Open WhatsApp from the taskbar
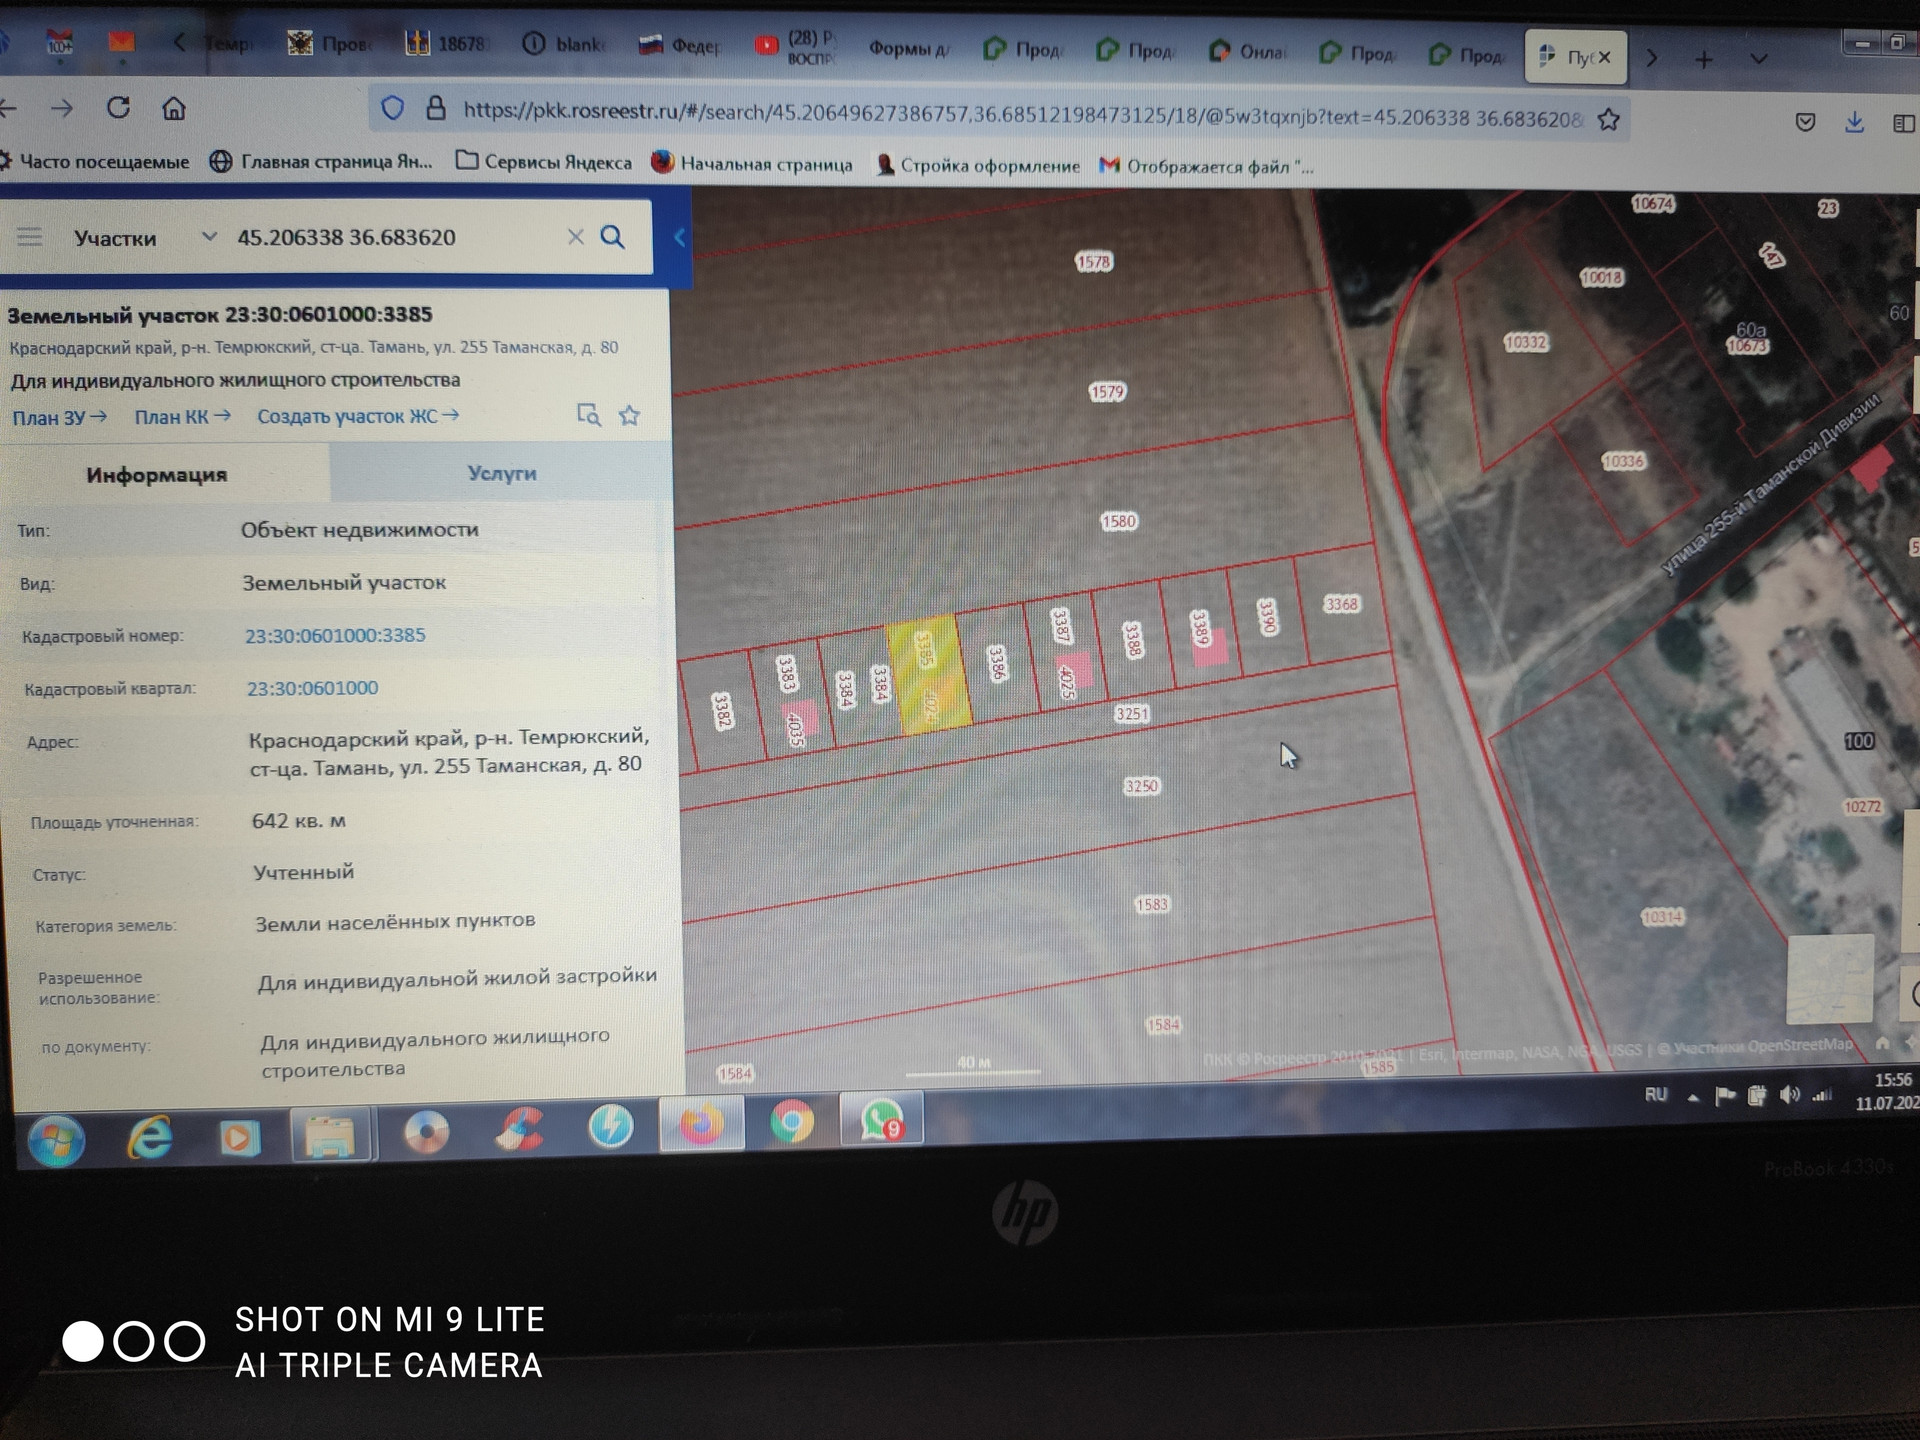This screenshot has width=1920, height=1440. pos(881,1120)
